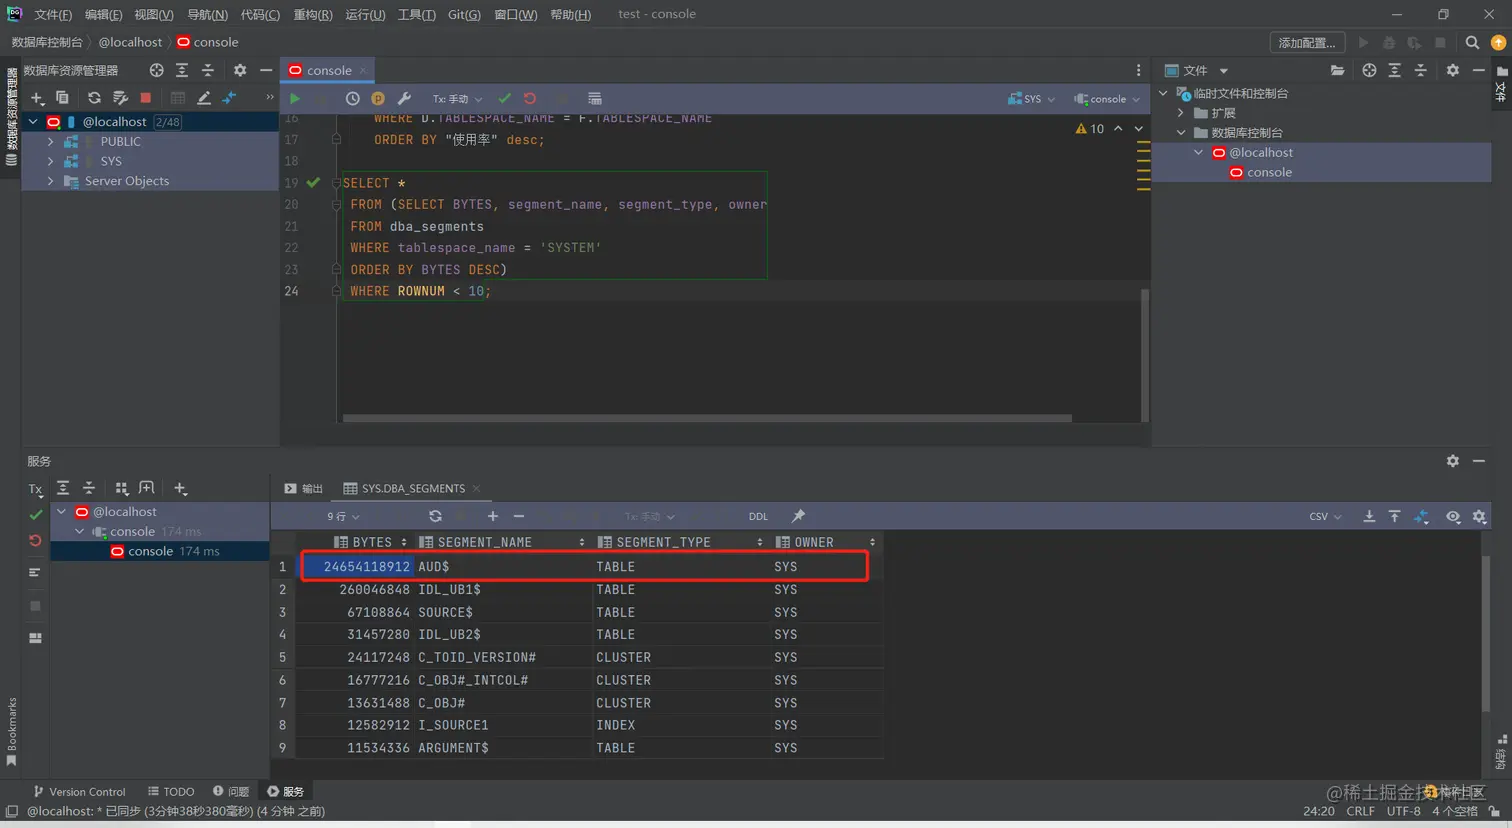The image size is (1512, 828).
Task: Jump to query console icon in explorer
Action: coord(229,98)
